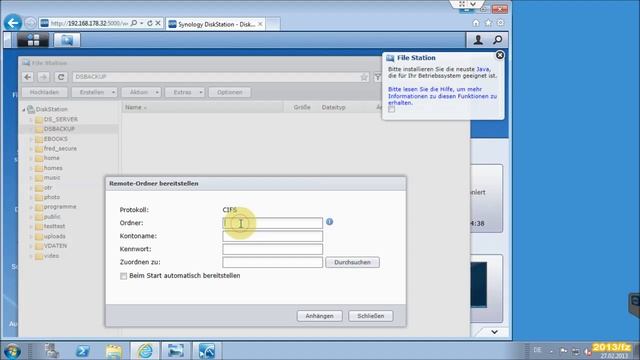Open PowerShell from the taskbar
The width and height of the screenshot is (640, 360).
pos(82,351)
